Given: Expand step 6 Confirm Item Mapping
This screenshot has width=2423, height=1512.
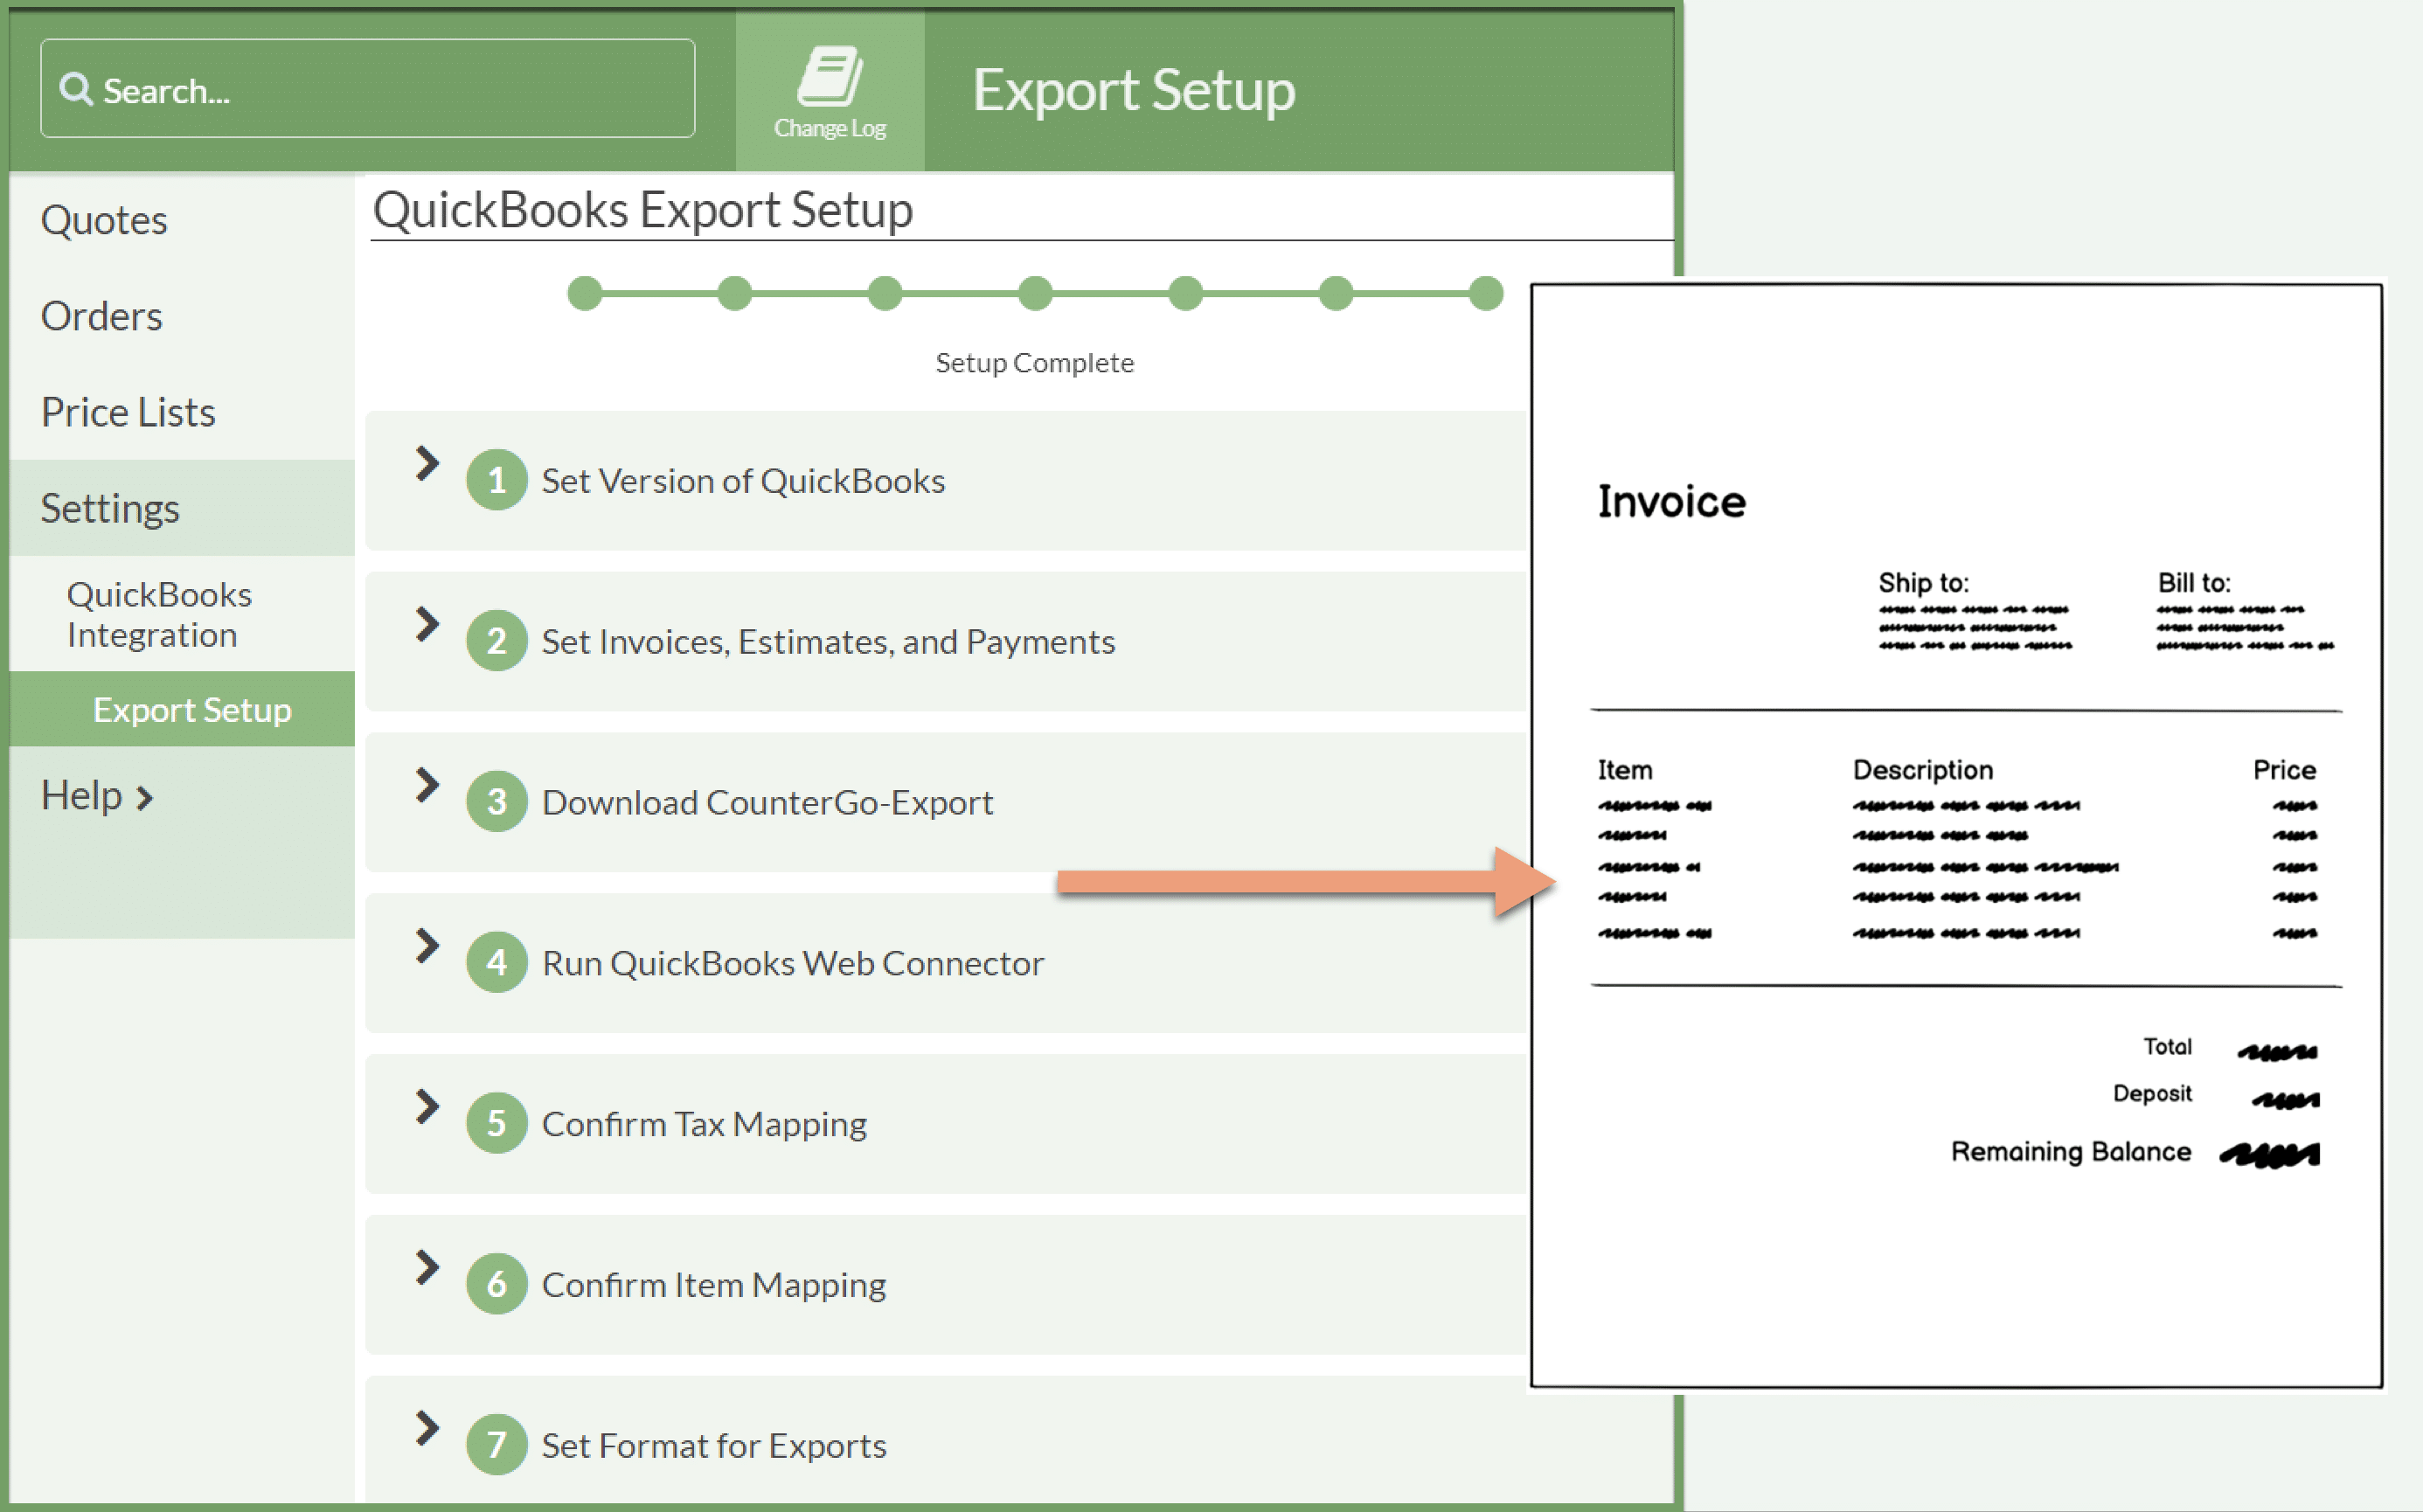Looking at the screenshot, I should 427,1268.
